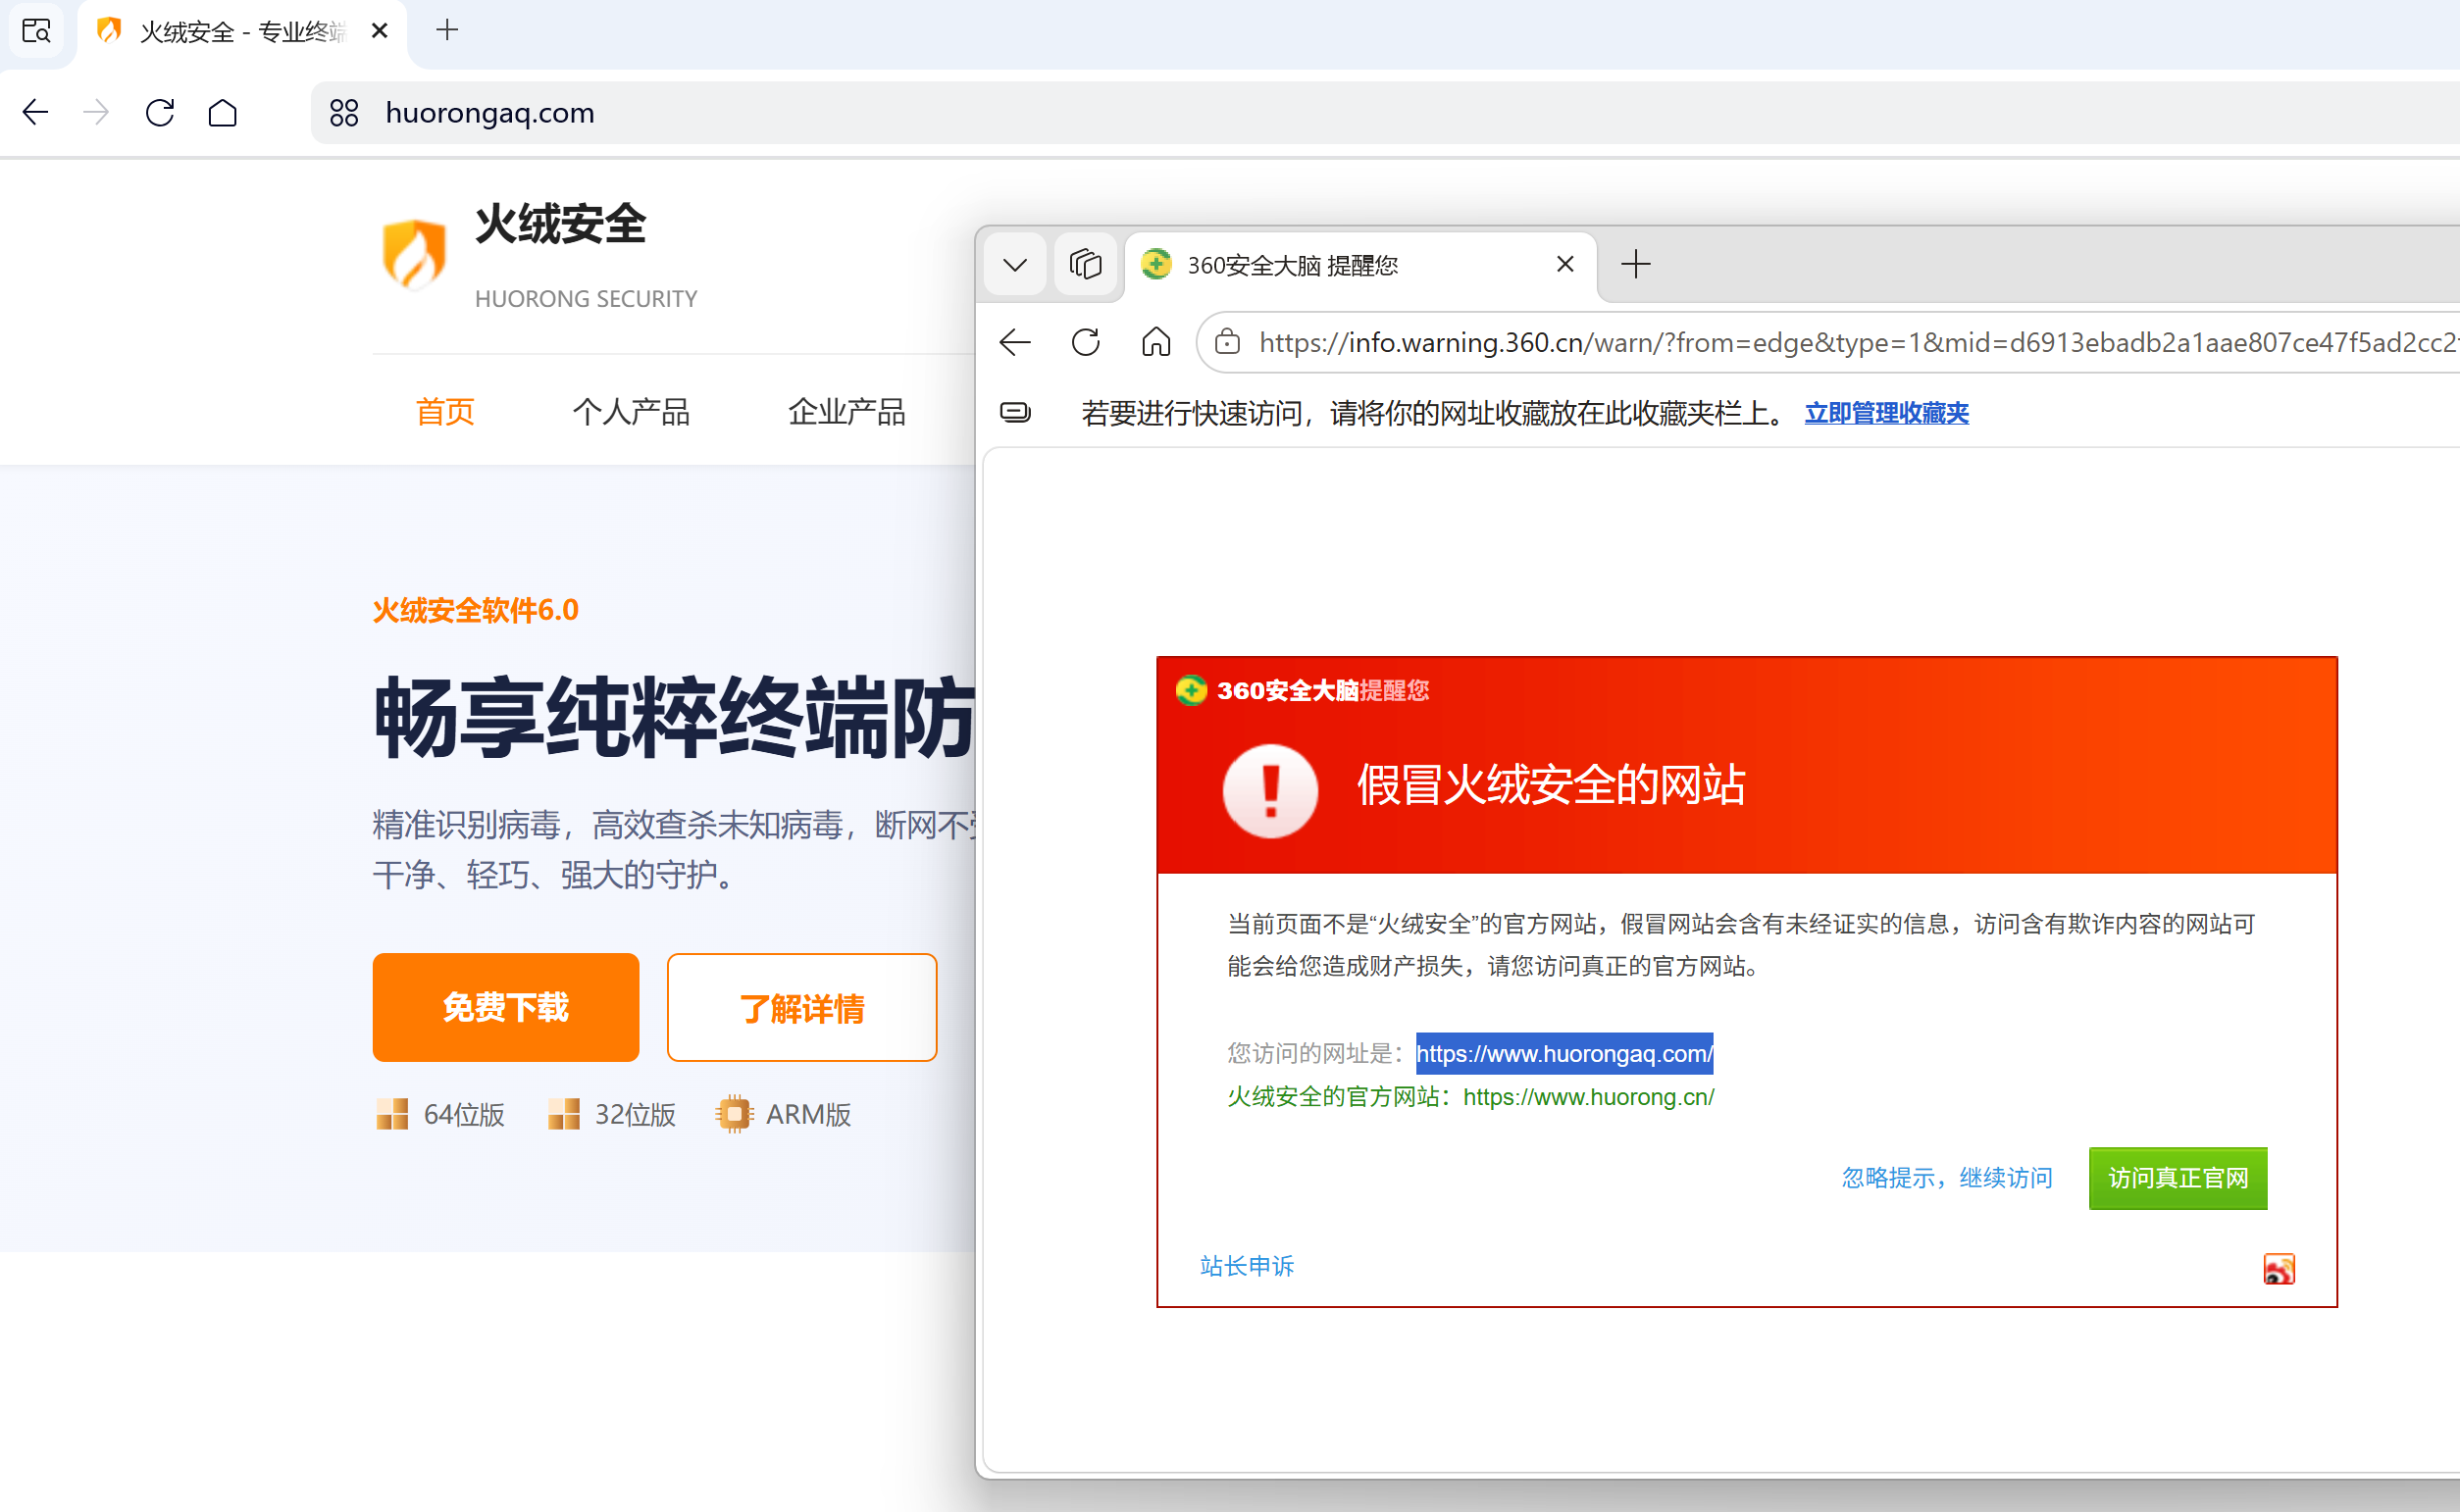The width and height of the screenshot is (2460, 1512).
Task: Open site info icon beside huorongaq.com
Action: pyautogui.click(x=344, y=113)
